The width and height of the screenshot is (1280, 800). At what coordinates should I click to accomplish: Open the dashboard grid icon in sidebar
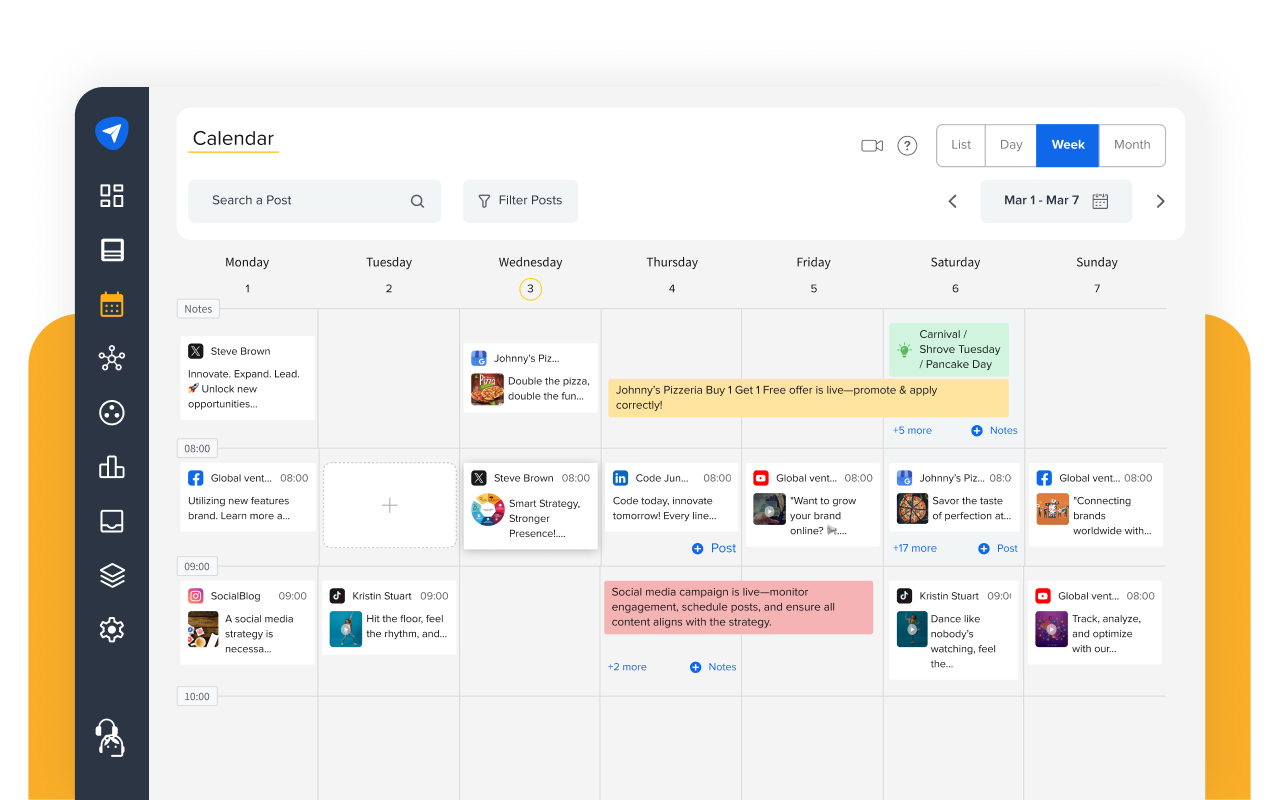pyautogui.click(x=112, y=195)
